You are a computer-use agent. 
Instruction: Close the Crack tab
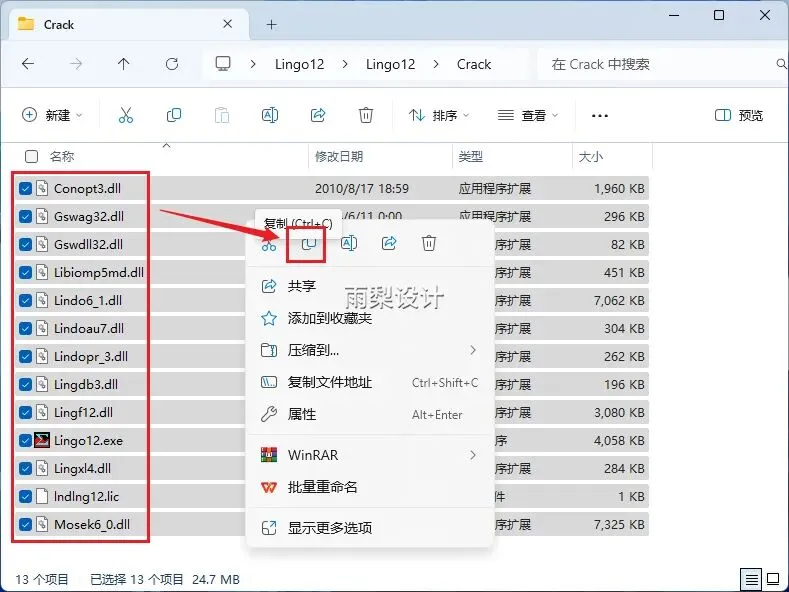(227, 24)
